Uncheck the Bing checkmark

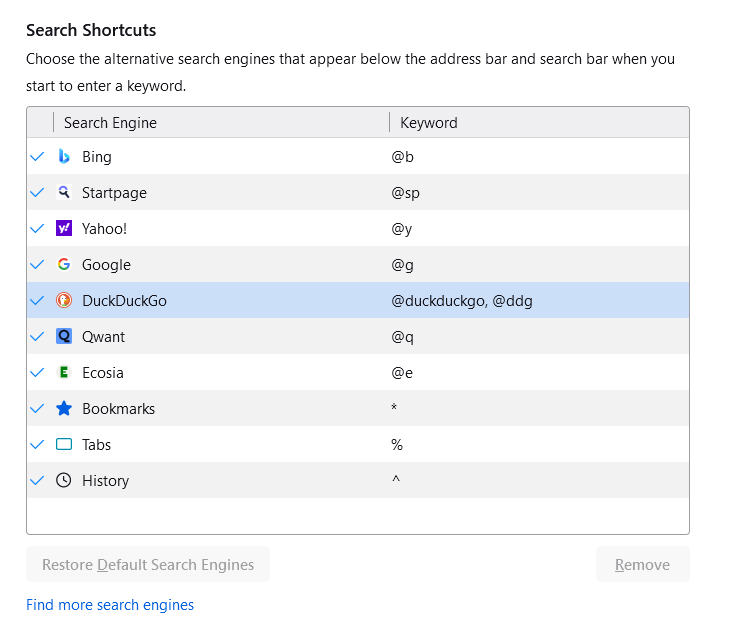coord(38,157)
